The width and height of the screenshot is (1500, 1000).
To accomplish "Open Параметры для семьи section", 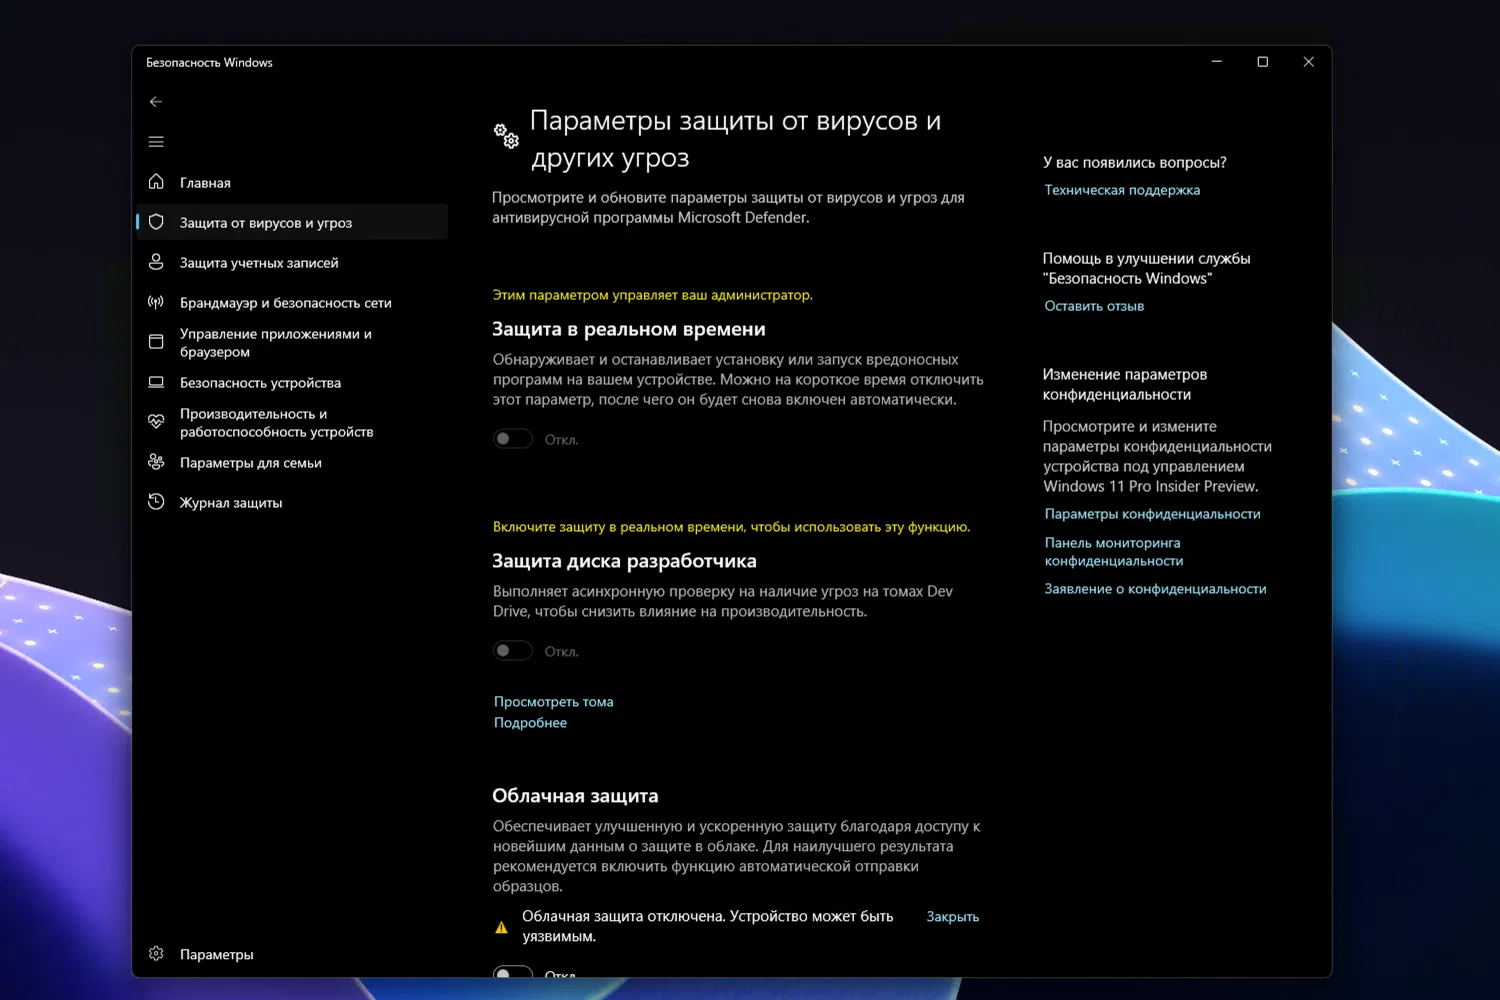I will 290,462.
